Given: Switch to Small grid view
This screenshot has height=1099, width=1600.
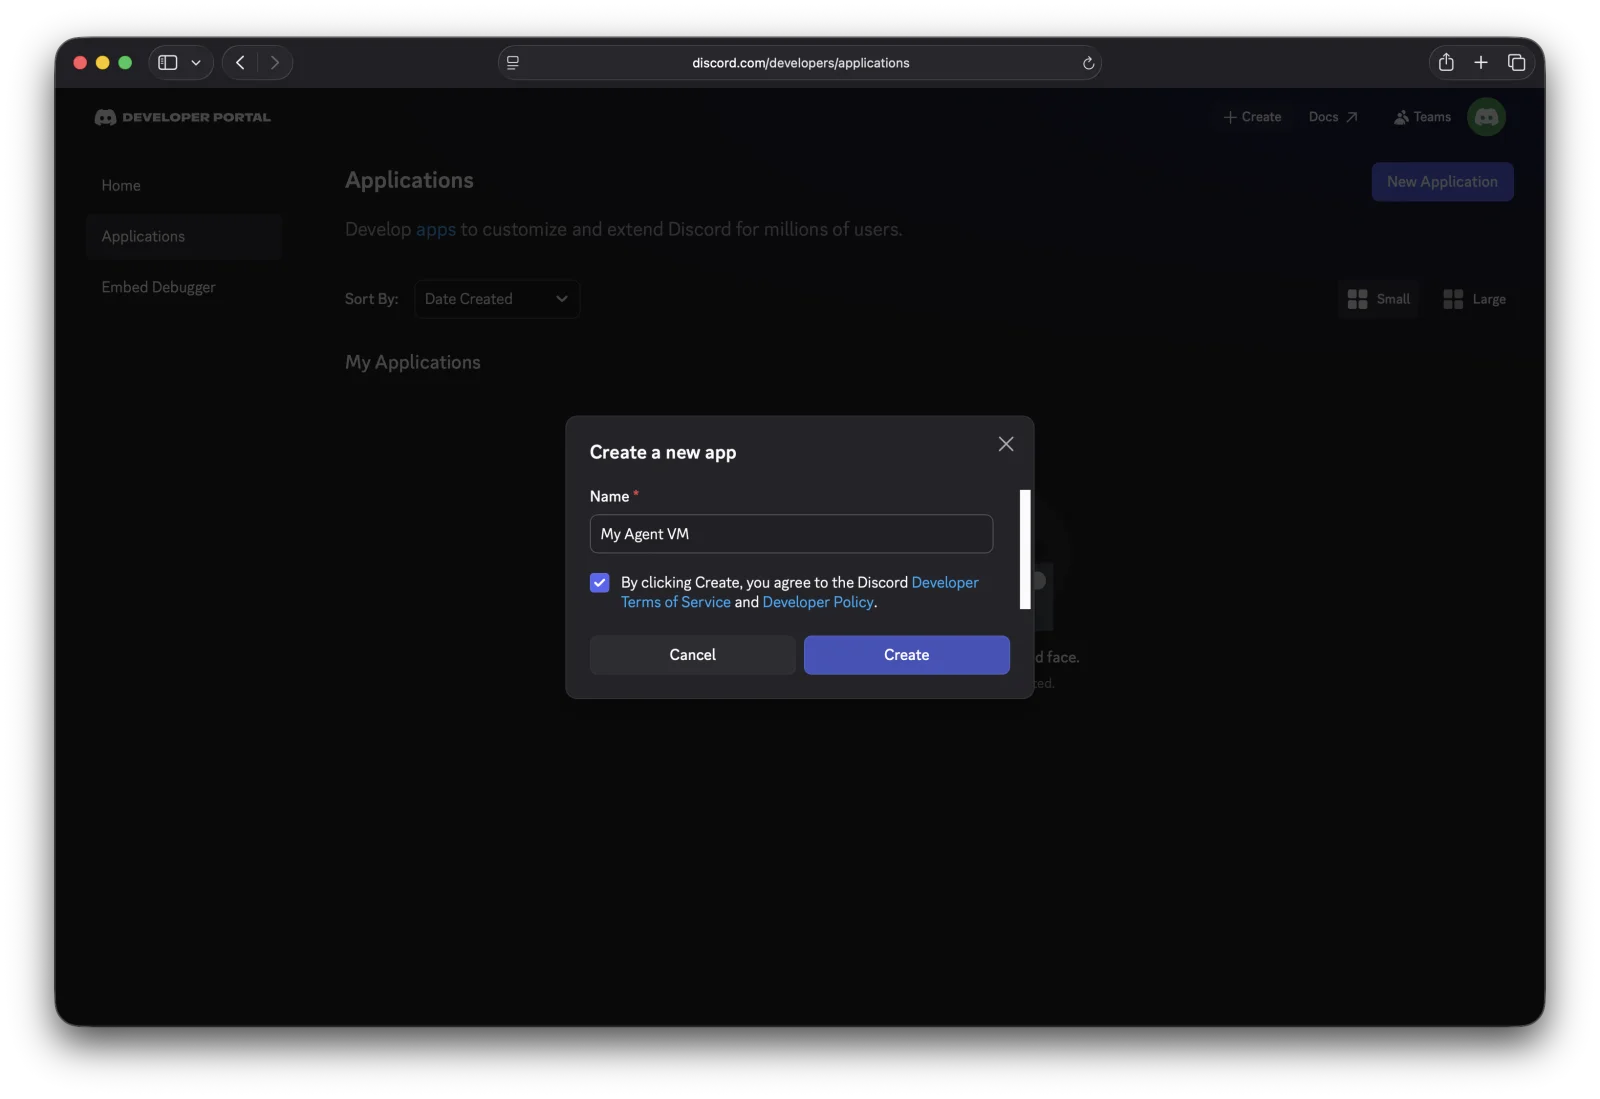Looking at the screenshot, I should (x=1378, y=299).
